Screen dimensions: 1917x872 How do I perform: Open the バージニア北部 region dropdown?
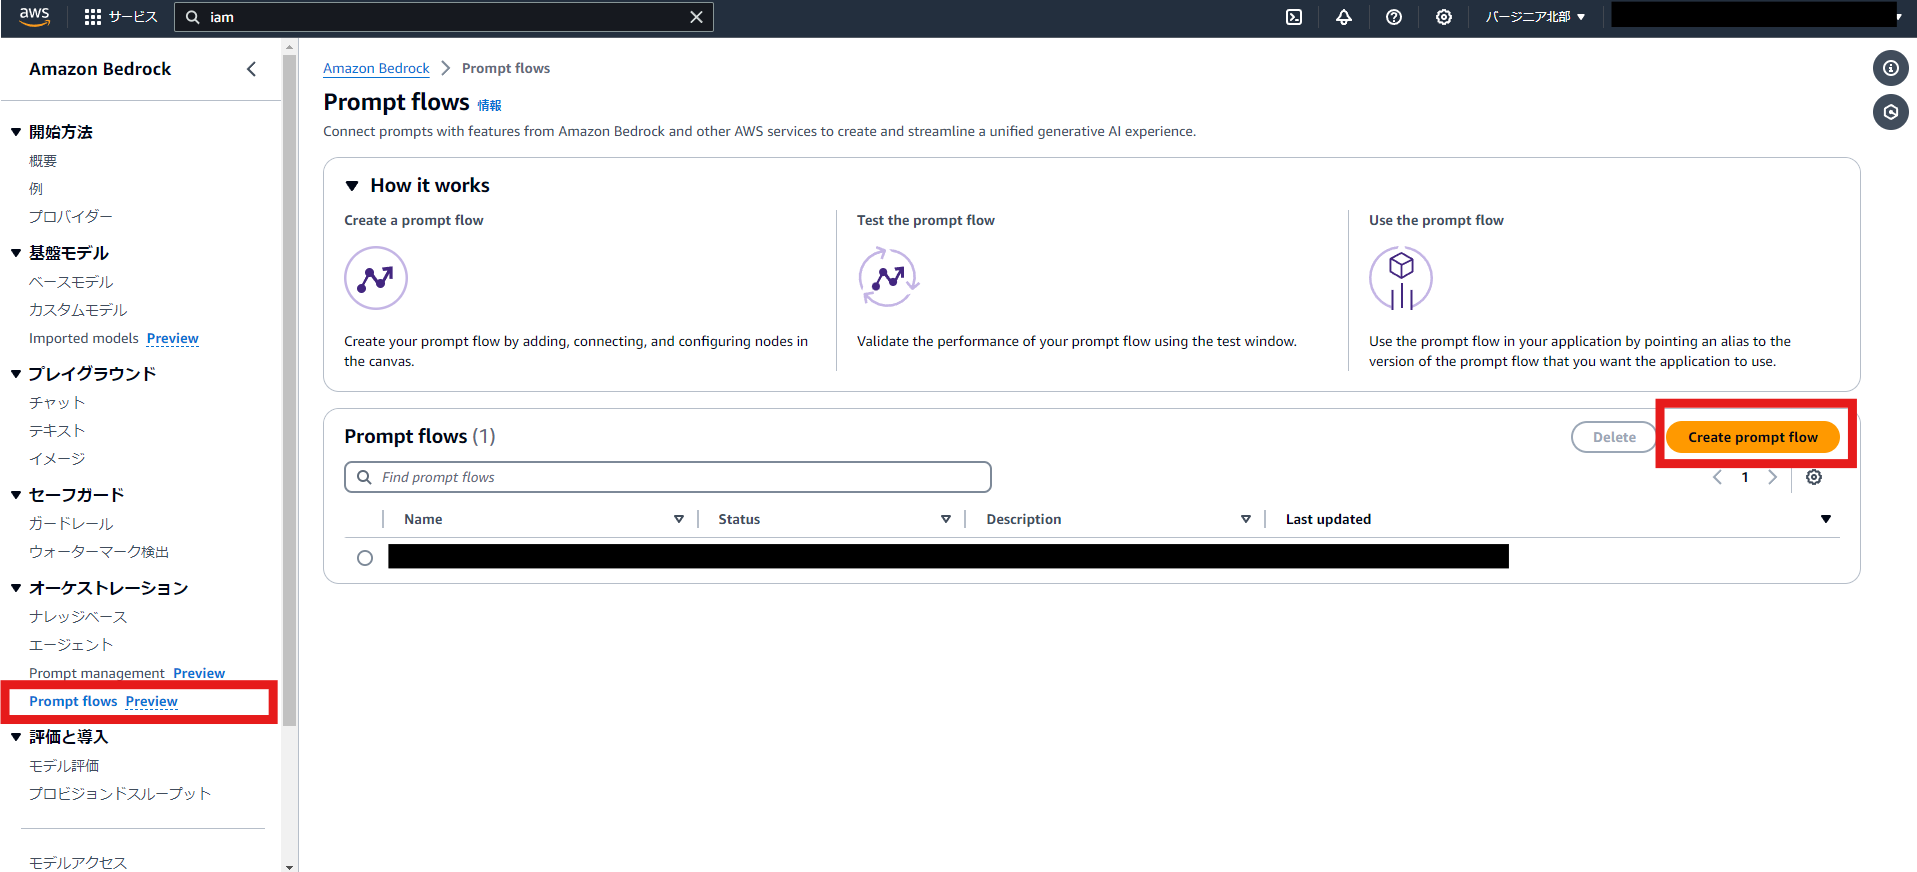point(1535,17)
